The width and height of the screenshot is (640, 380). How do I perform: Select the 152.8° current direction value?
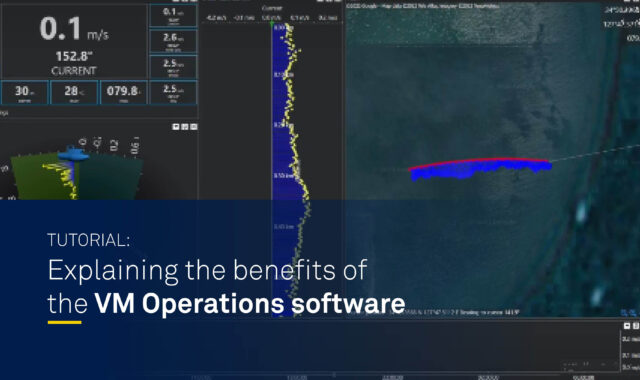pyautogui.click(x=74, y=56)
